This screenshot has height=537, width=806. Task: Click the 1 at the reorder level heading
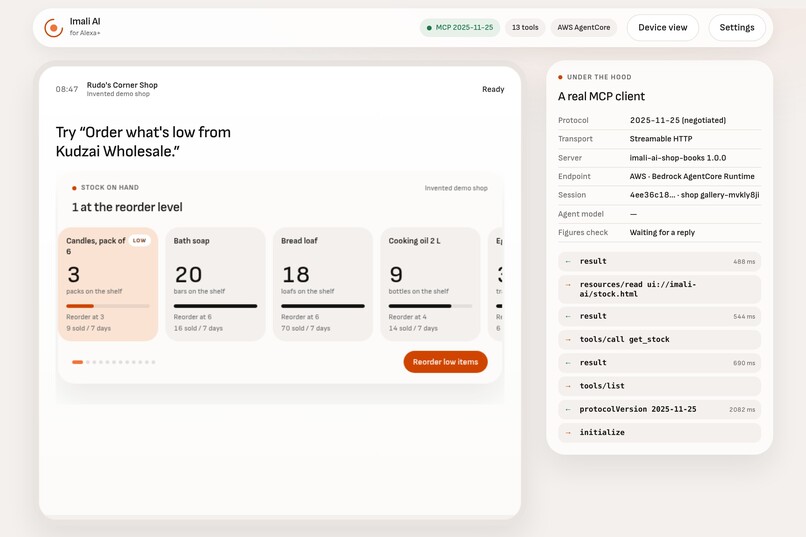click(127, 207)
